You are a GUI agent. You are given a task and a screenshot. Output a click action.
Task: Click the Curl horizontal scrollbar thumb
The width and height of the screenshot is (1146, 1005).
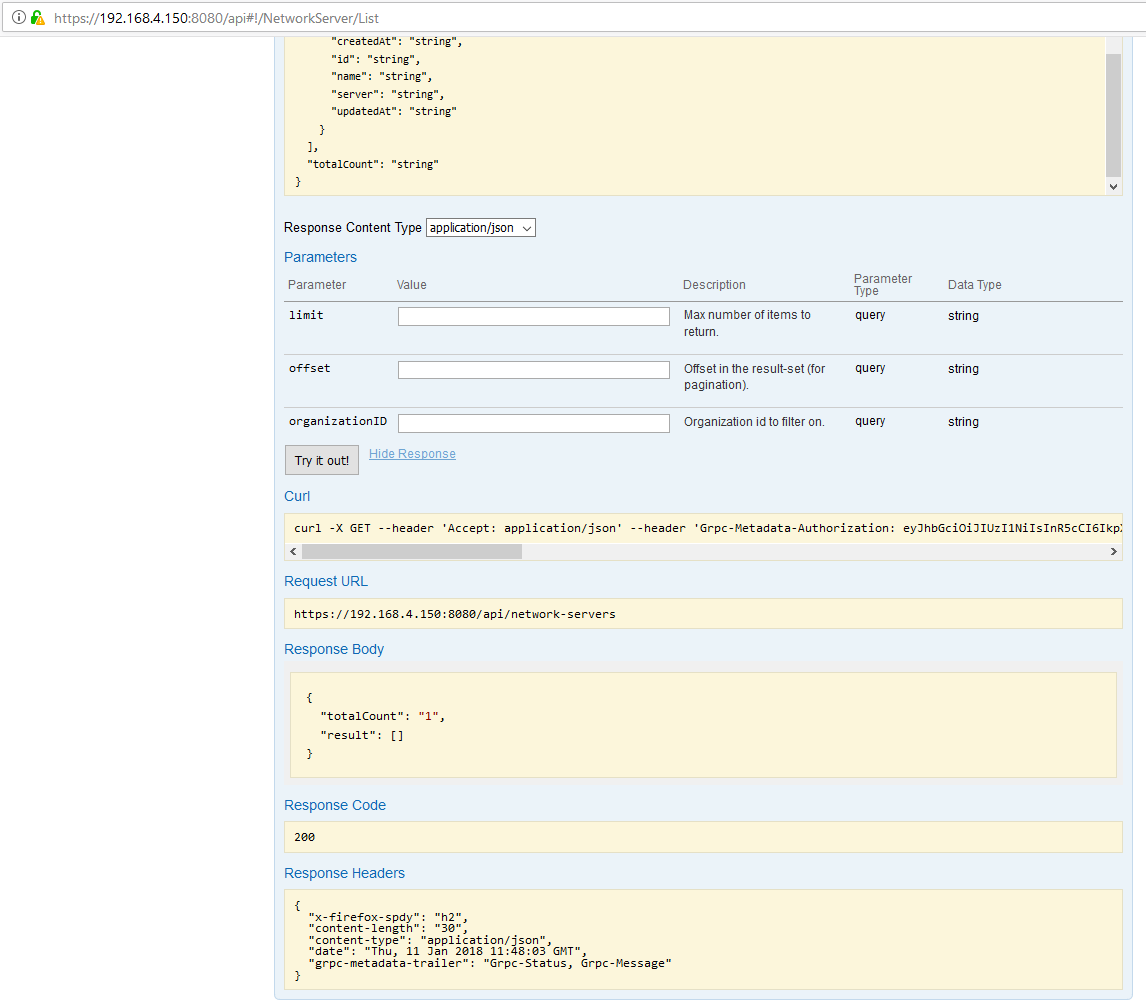click(x=412, y=552)
